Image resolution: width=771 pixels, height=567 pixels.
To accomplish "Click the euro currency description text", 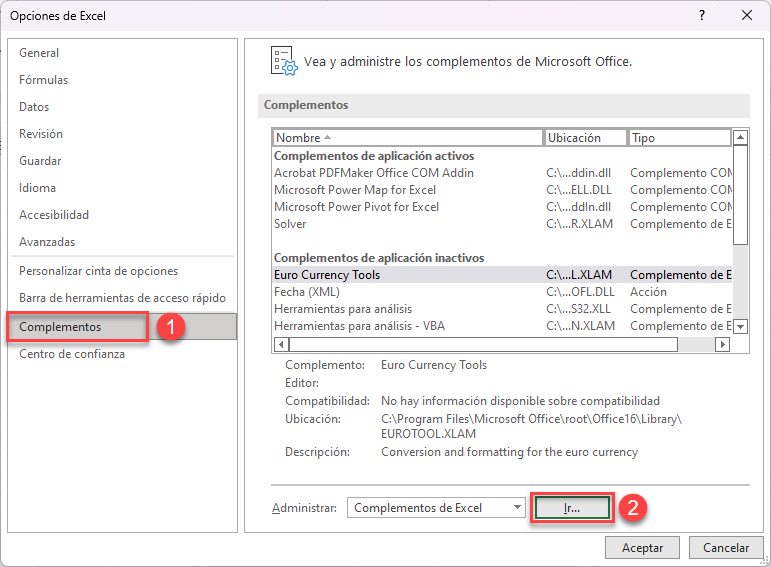I will click(509, 452).
